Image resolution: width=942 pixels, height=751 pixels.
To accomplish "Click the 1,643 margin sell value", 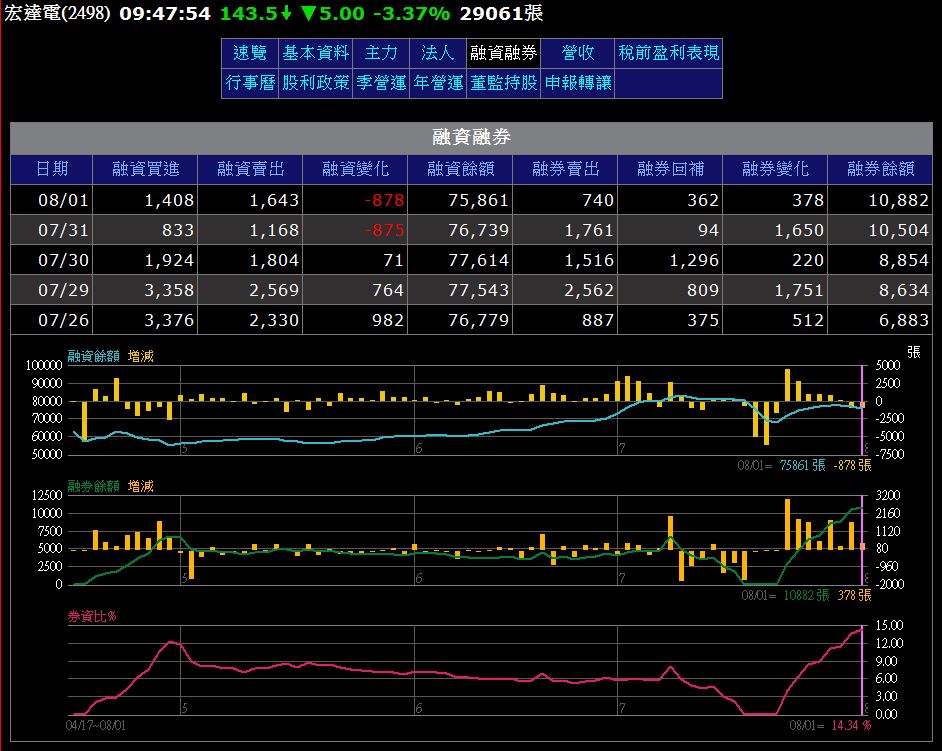I will click(x=275, y=200).
